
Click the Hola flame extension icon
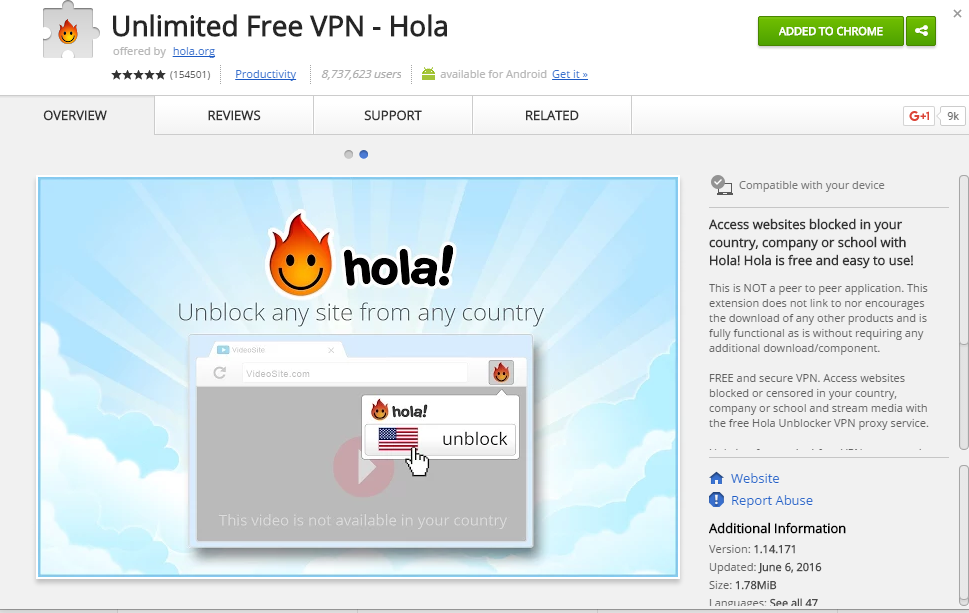pos(68,32)
